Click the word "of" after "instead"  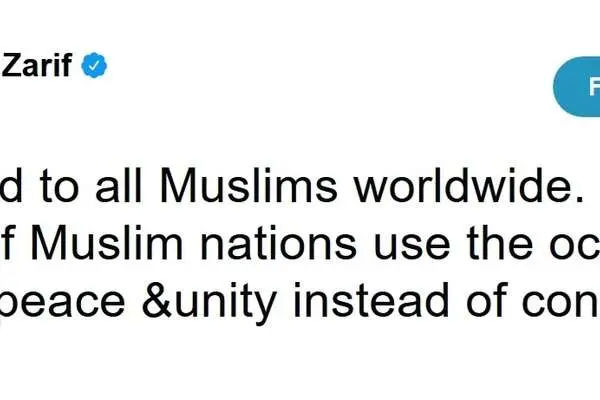[x=487, y=300]
